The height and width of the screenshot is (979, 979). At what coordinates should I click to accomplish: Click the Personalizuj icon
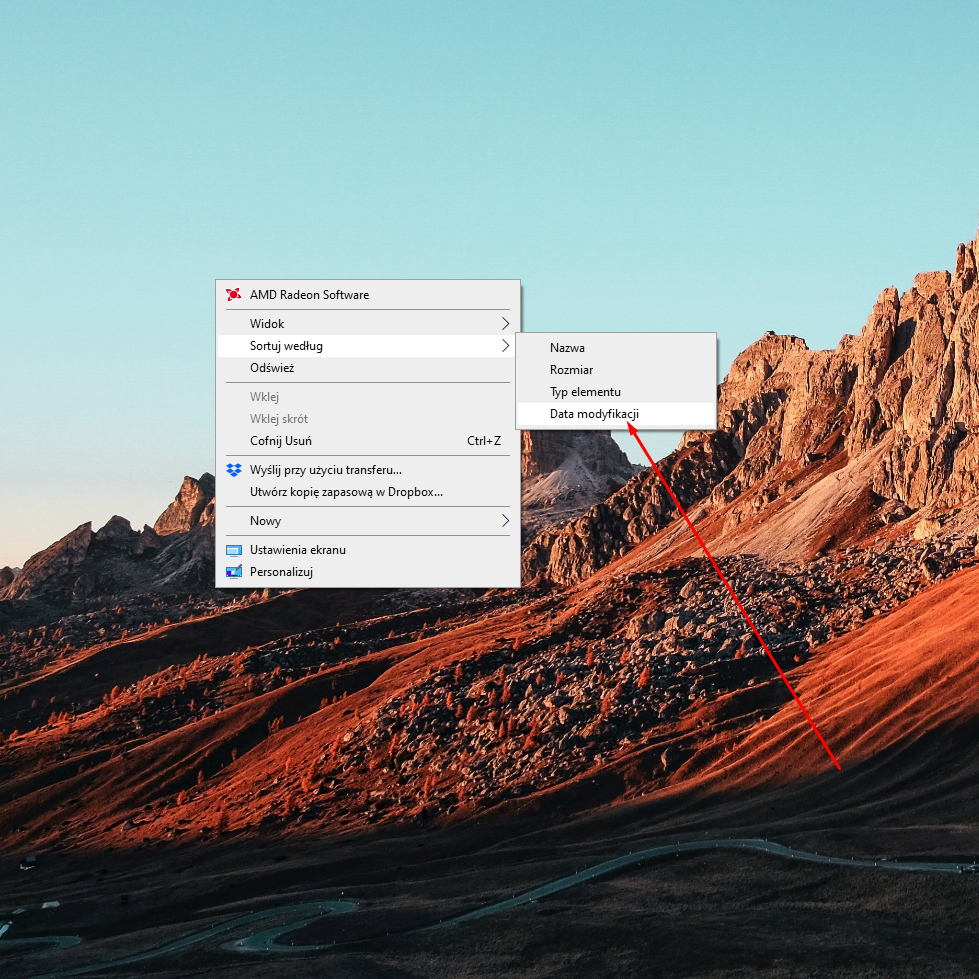pos(234,572)
